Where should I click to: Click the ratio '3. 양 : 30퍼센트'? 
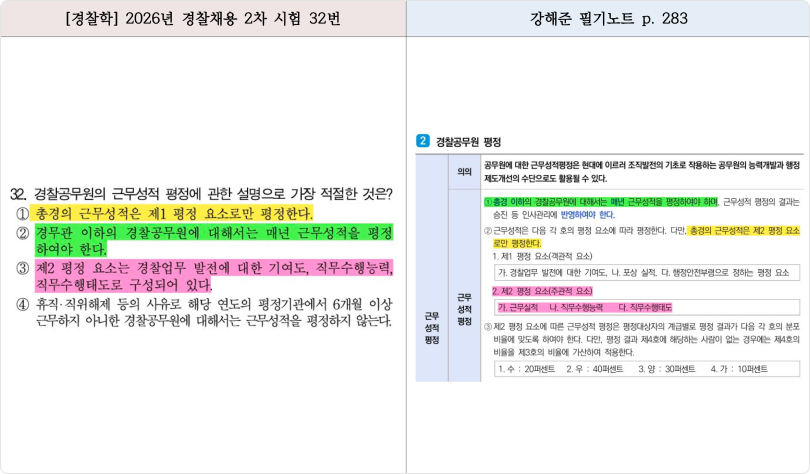point(667,369)
